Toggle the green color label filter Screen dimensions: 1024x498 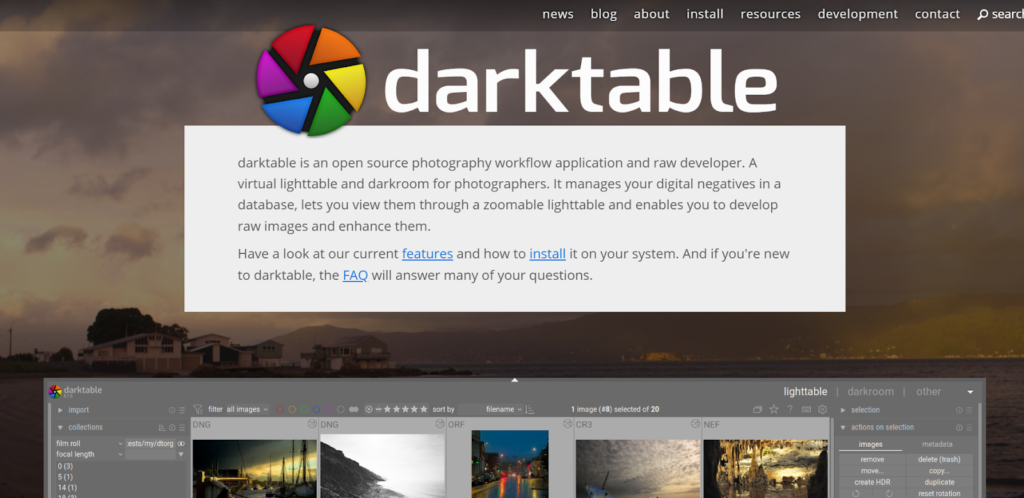pyautogui.click(x=304, y=409)
